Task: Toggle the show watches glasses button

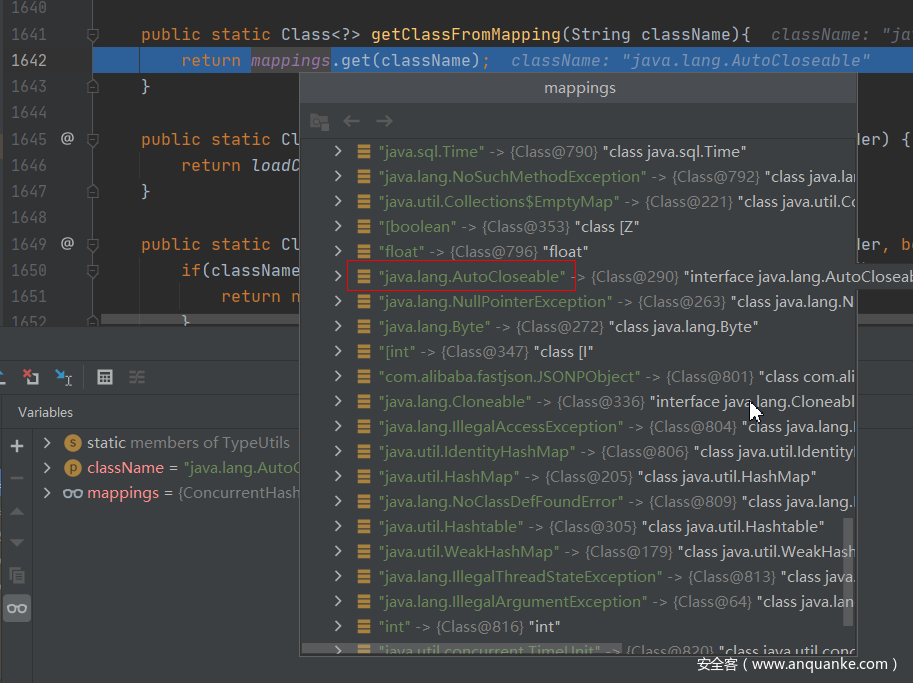Action: coord(17,608)
